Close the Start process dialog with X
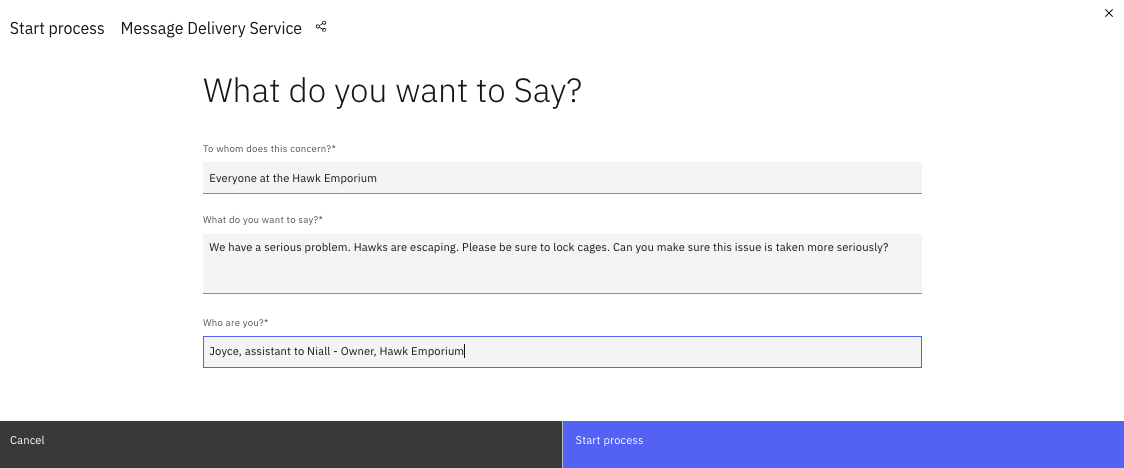1124x468 pixels. pos(1108,13)
